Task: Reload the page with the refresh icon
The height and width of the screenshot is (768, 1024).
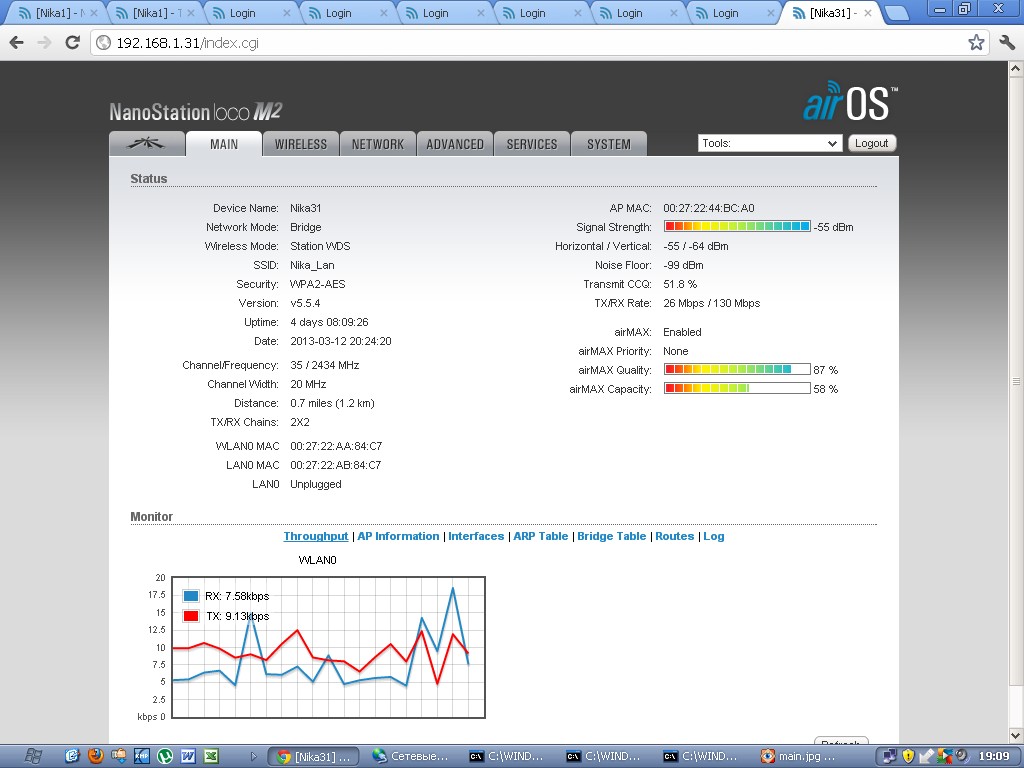Action: click(72, 43)
